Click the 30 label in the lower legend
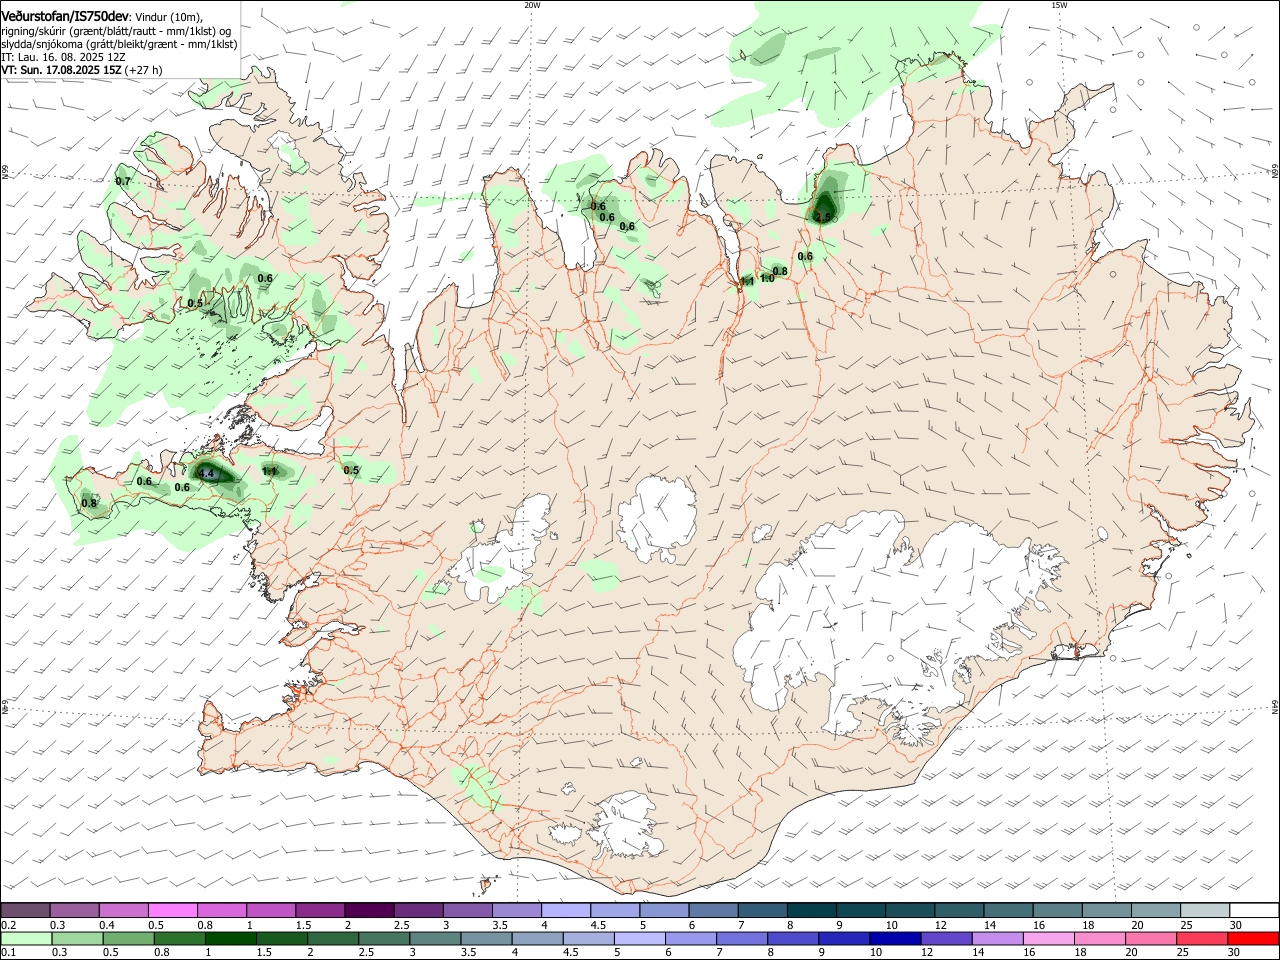This screenshot has height=960, width=1280. pos(1233,953)
